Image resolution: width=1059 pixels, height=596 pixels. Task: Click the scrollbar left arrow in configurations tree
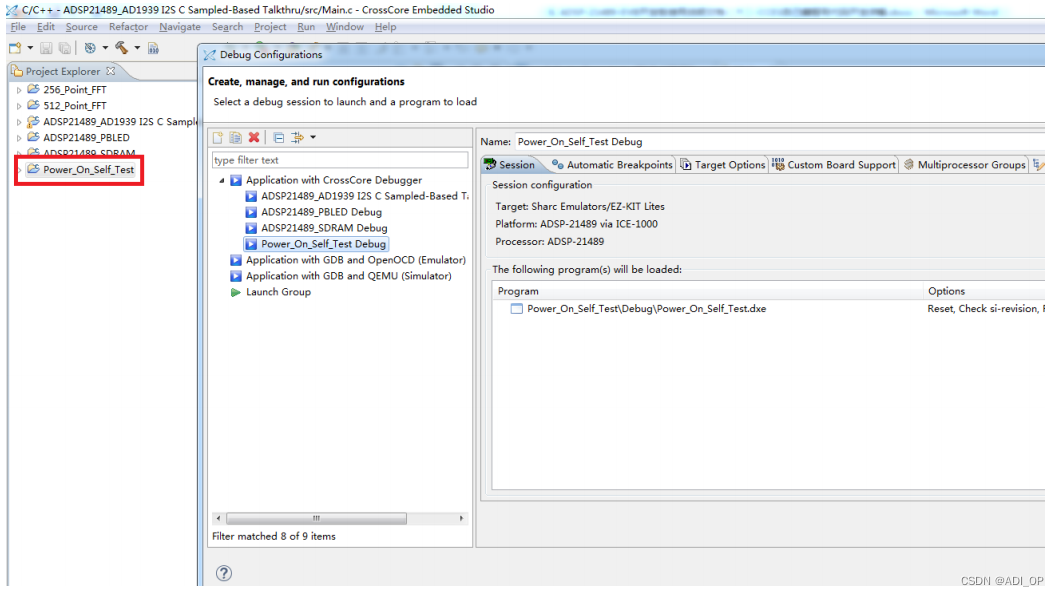point(217,518)
